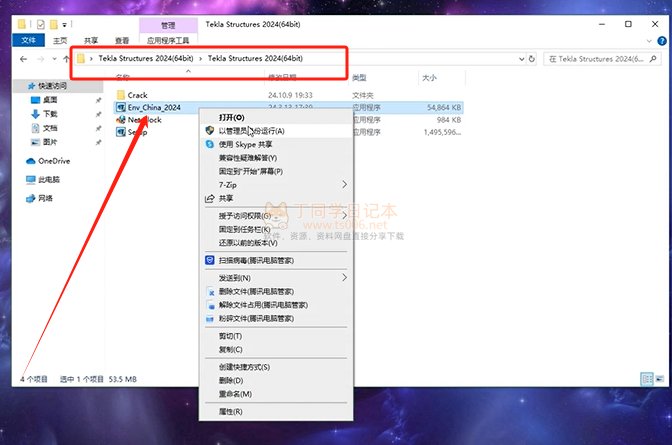
Task: Open the Help question mark icon
Action: (x=662, y=41)
